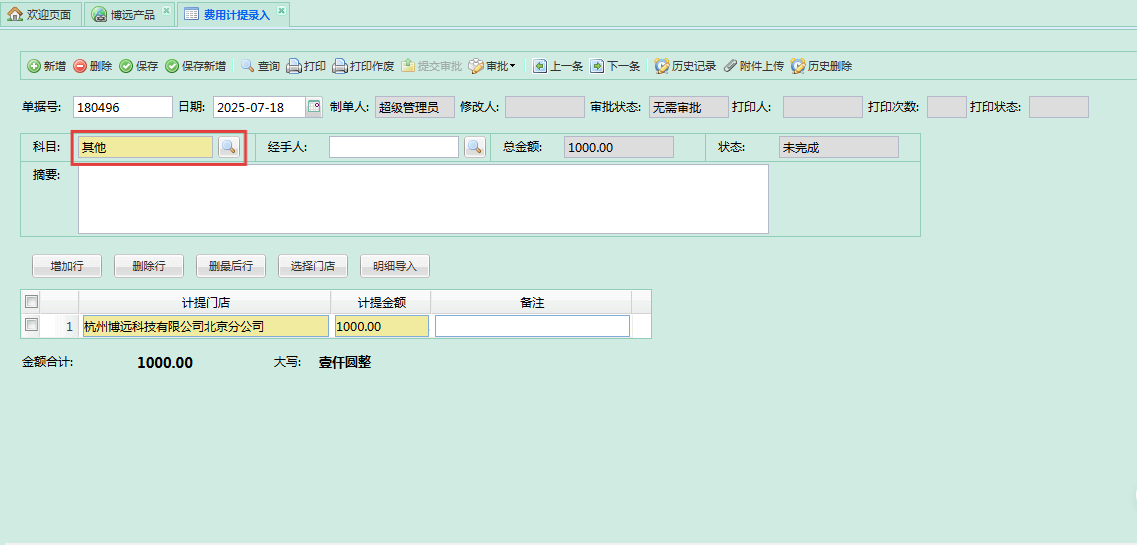
Task: Click the 打印 (print) toolbar button
Action: (x=306, y=66)
